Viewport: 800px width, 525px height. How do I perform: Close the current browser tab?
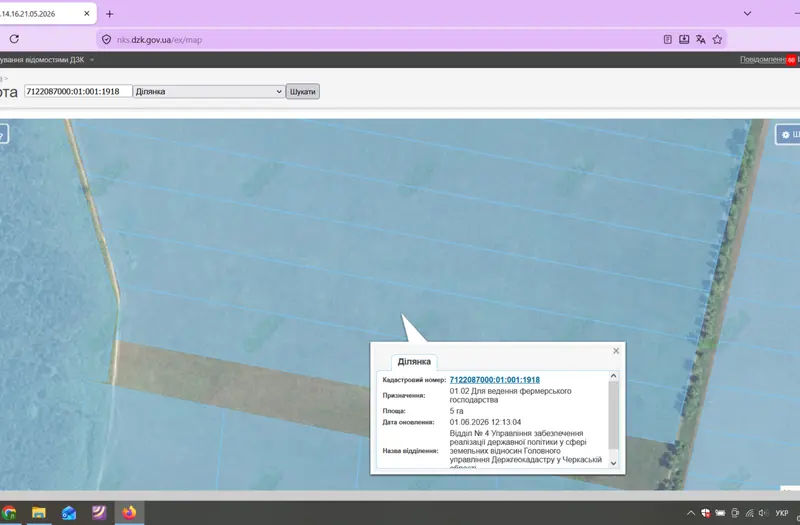pyautogui.click(x=87, y=13)
